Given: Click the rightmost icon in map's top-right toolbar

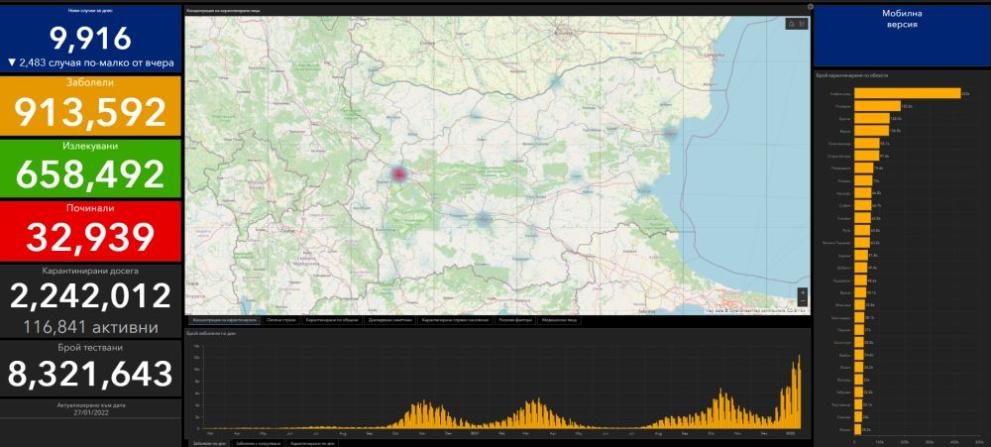Looking at the screenshot, I should pyautogui.click(x=801, y=23).
